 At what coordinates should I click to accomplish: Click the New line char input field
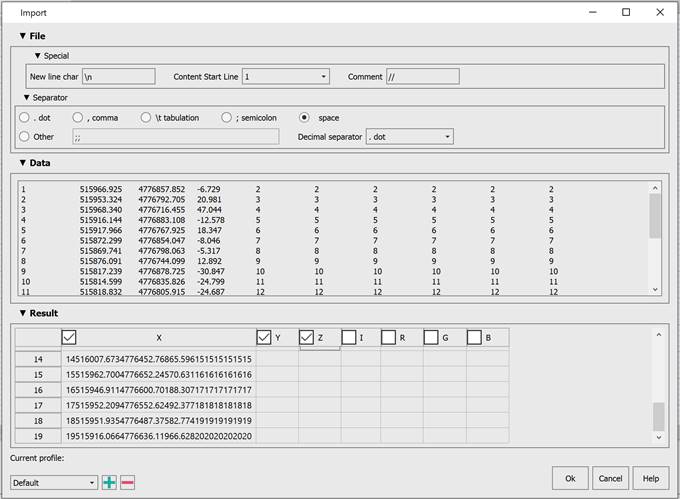[119, 77]
